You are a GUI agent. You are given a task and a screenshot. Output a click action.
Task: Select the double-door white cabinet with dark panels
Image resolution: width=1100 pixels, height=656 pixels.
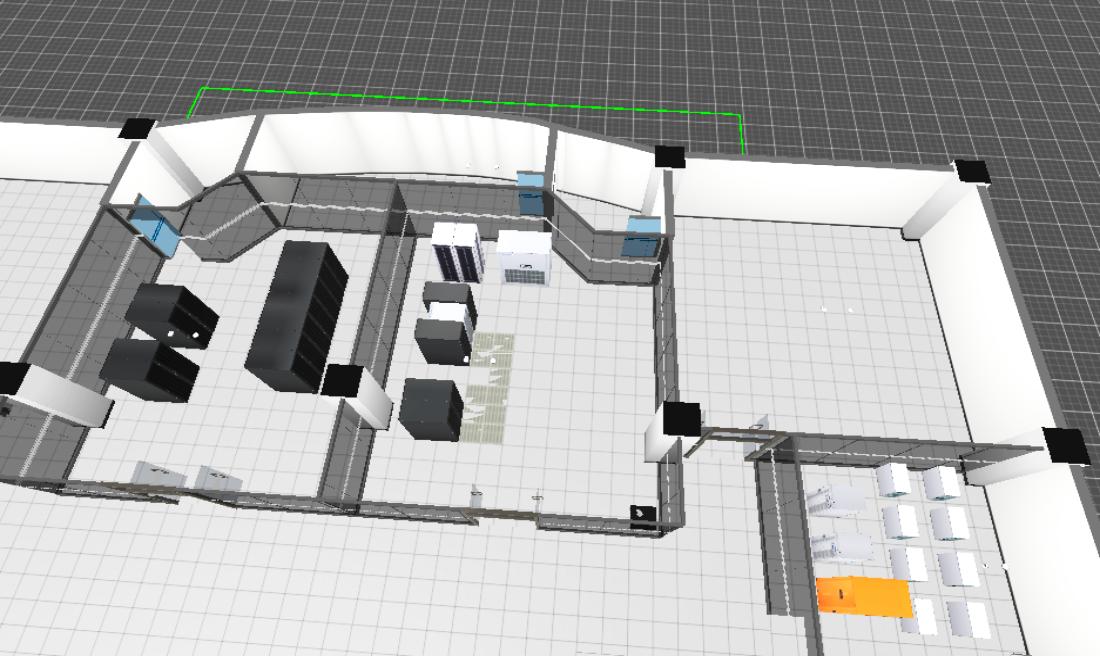[x=457, y=251]
